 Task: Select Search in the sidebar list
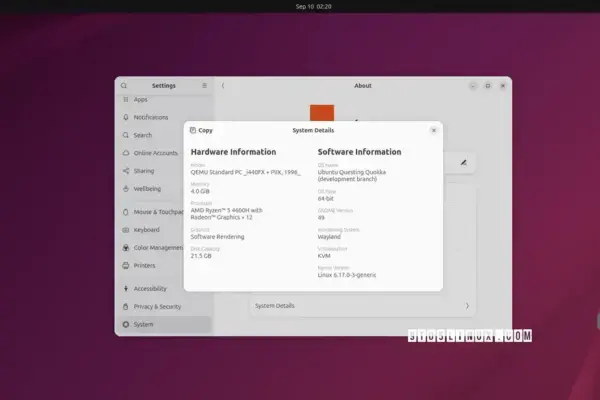[164, 135]
